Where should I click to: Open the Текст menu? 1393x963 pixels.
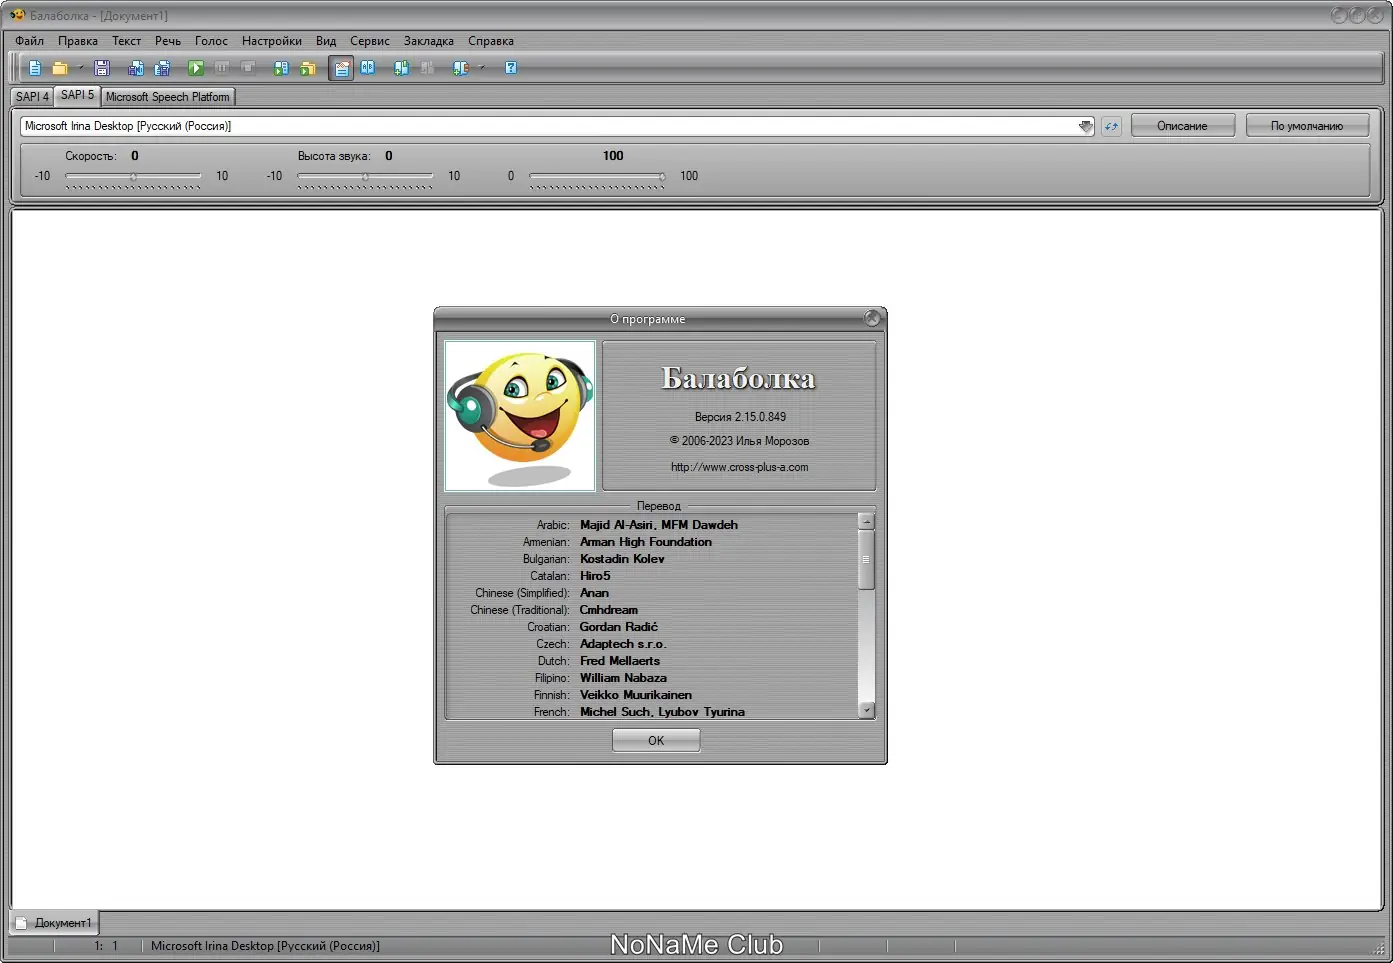pos(126,41)
